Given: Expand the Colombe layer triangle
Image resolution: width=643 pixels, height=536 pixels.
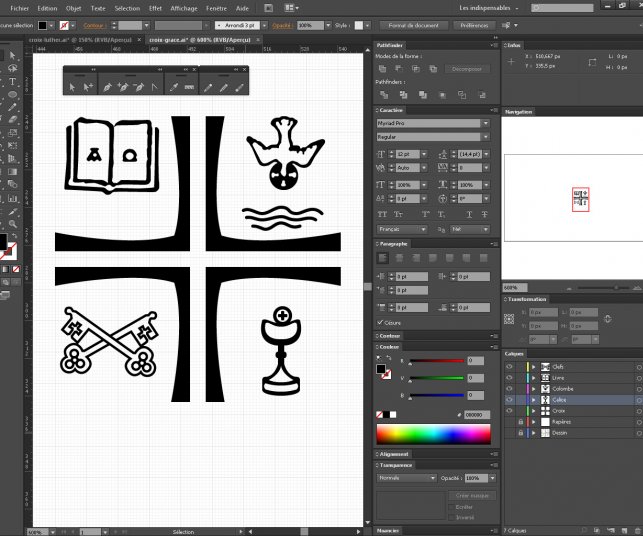Looking at the screenshot, I should tap(534, 388).
